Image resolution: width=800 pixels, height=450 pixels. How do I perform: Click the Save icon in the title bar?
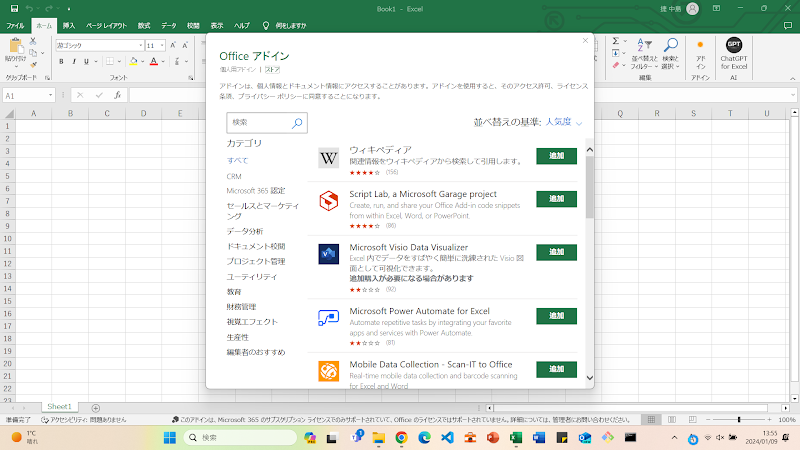click(x=14, y=9)
